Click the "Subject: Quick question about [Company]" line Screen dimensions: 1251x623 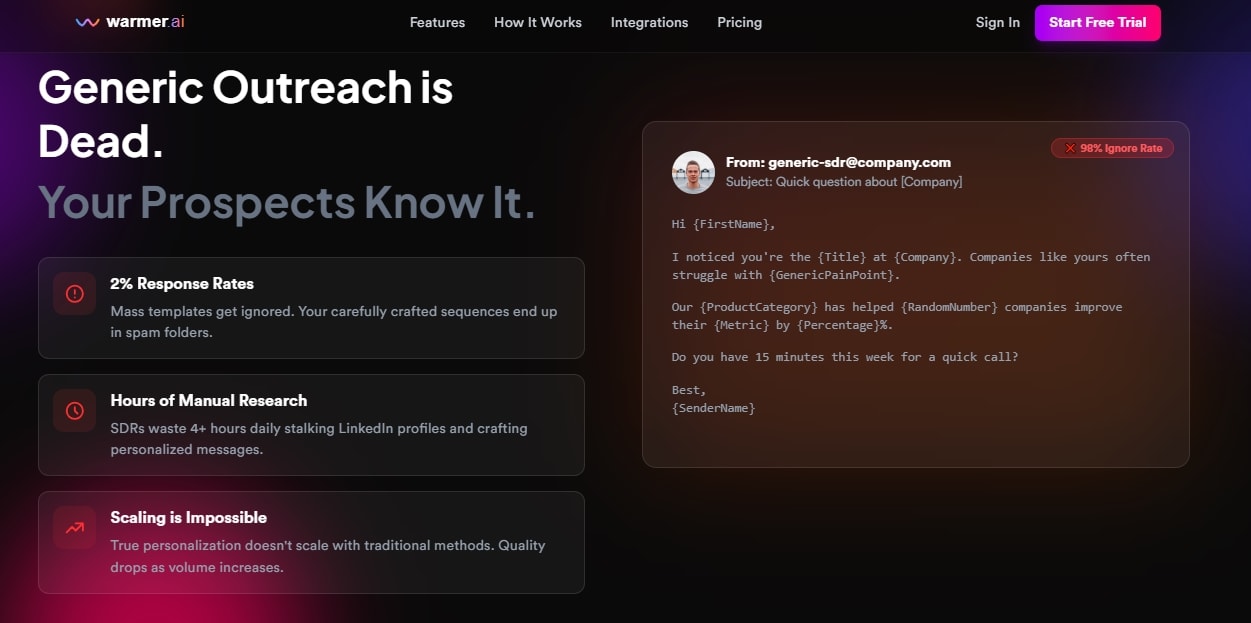(x=844, y=182)
